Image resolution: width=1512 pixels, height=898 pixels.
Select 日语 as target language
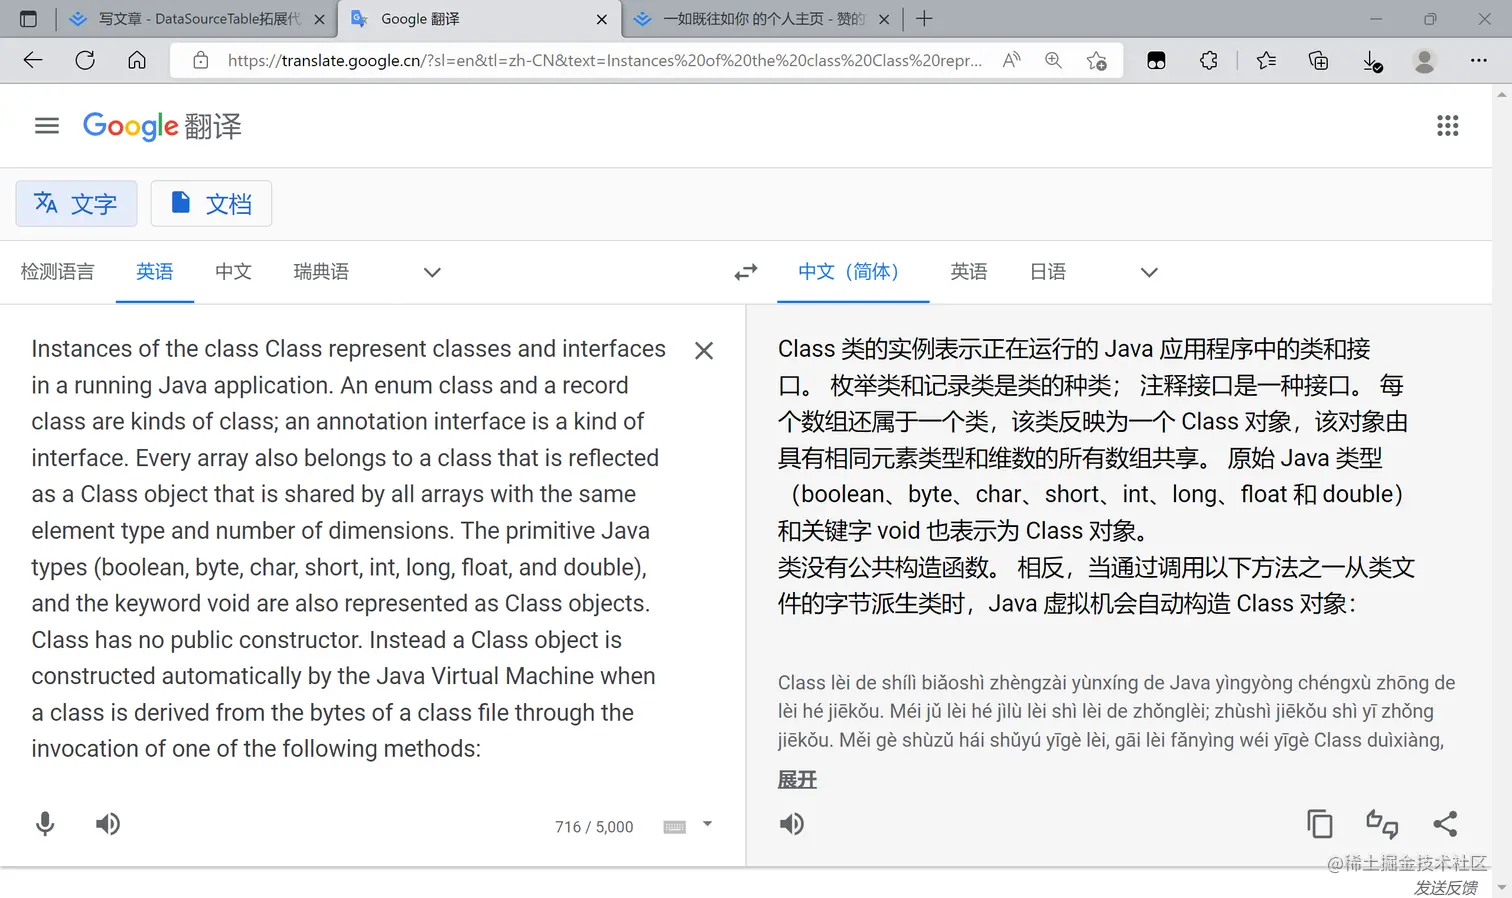pyautogui.click(x=1048, y=272)
